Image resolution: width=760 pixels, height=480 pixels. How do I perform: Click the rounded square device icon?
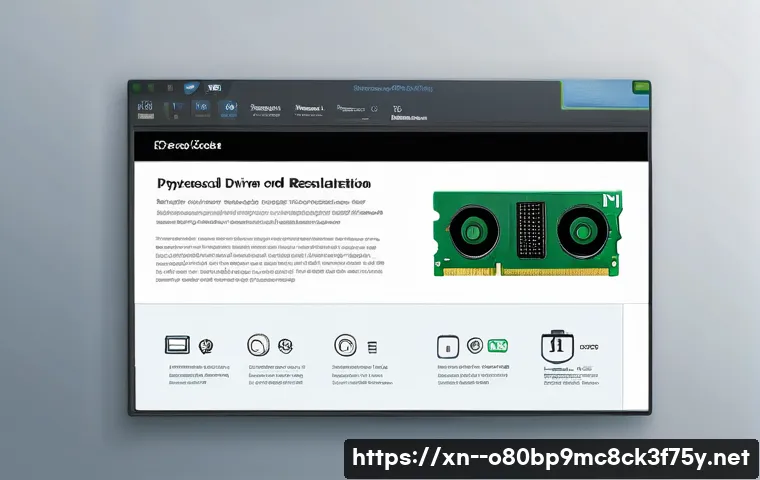[449, 346]
